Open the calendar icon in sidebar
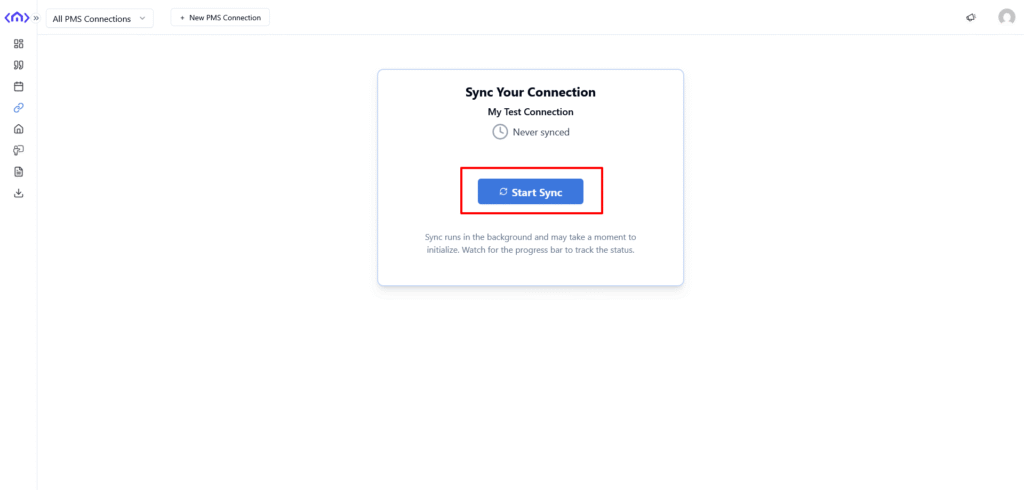This screenshot has width=1024, height=490. tap(18, 86)
